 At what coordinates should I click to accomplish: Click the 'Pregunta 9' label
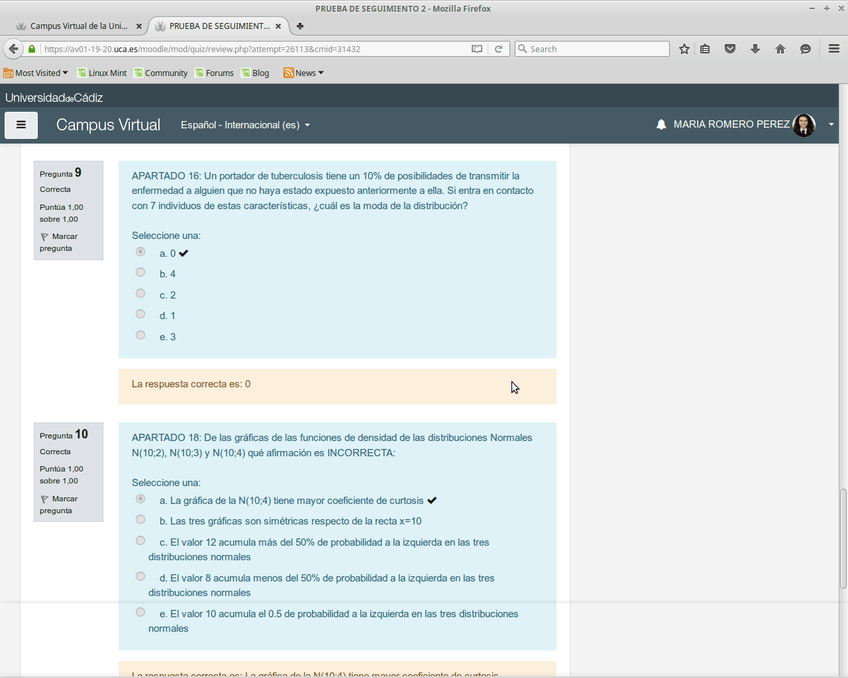tap(61, 173)
